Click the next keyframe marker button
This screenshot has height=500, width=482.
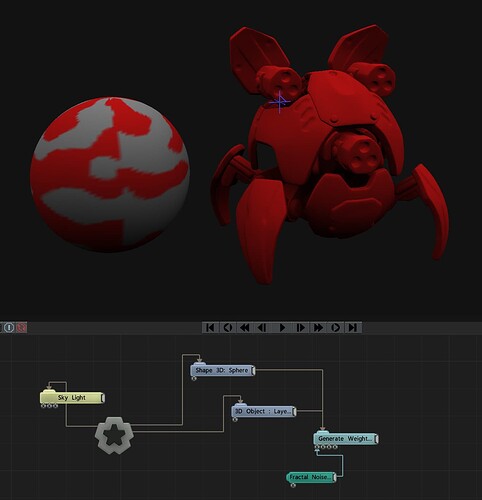(336, 328)
